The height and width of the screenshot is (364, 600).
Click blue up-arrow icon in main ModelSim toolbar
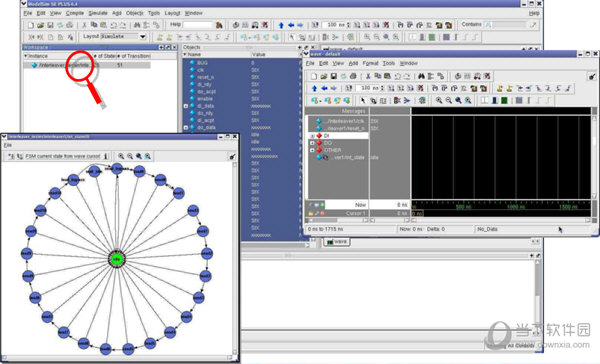[281, 25]
